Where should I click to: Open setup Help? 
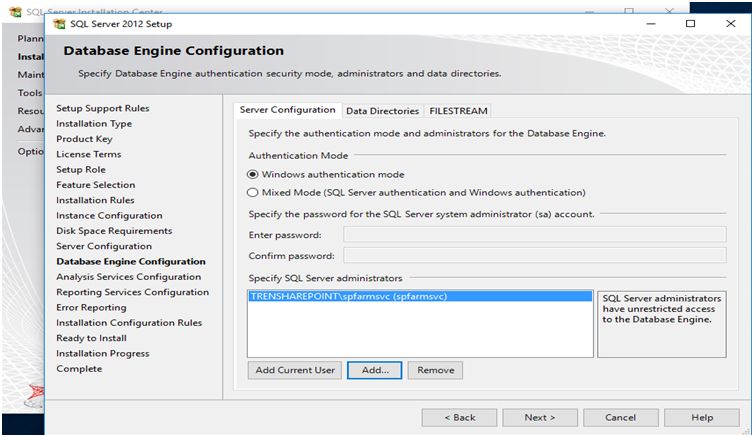(702, 417)
